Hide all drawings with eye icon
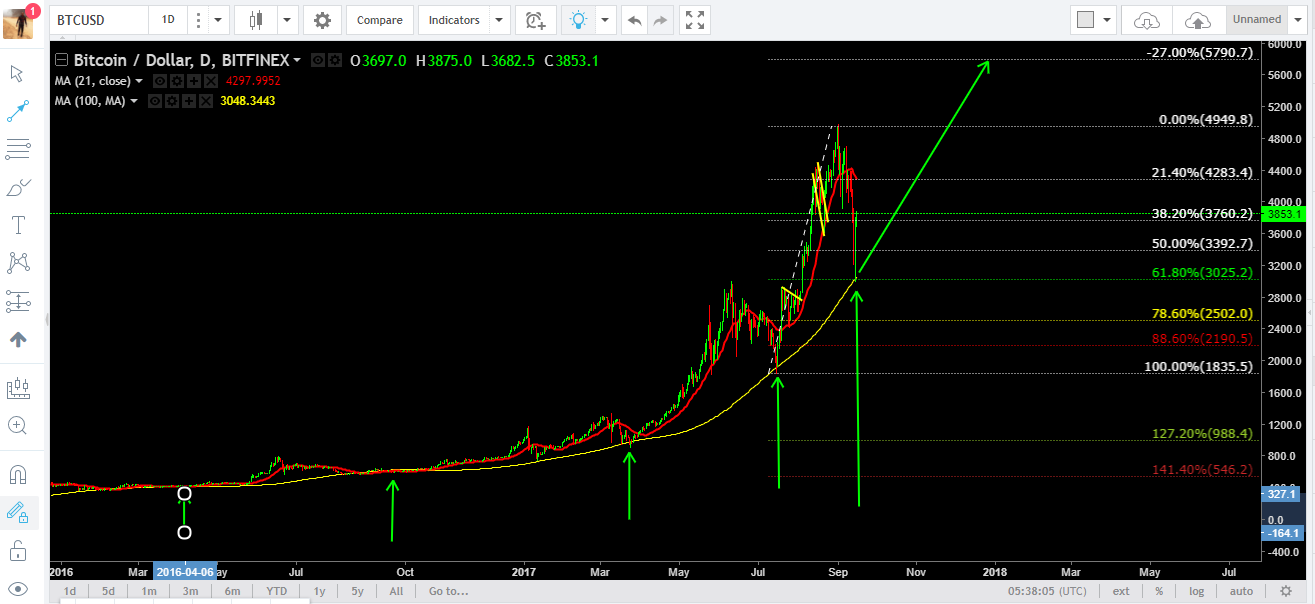Screen dimensions: 1315x604 click(x=17, y=588)
